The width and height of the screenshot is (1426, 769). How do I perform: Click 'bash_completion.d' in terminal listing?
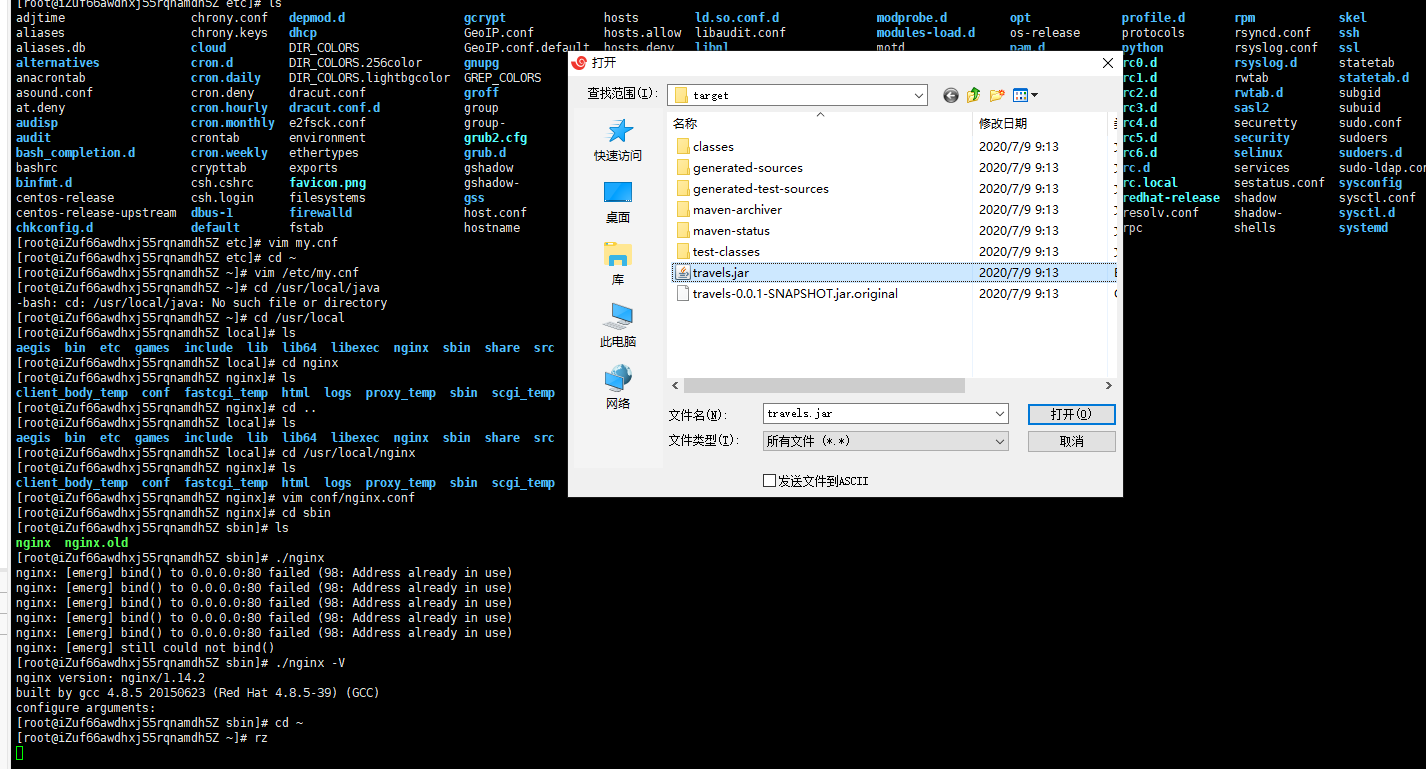75,153
